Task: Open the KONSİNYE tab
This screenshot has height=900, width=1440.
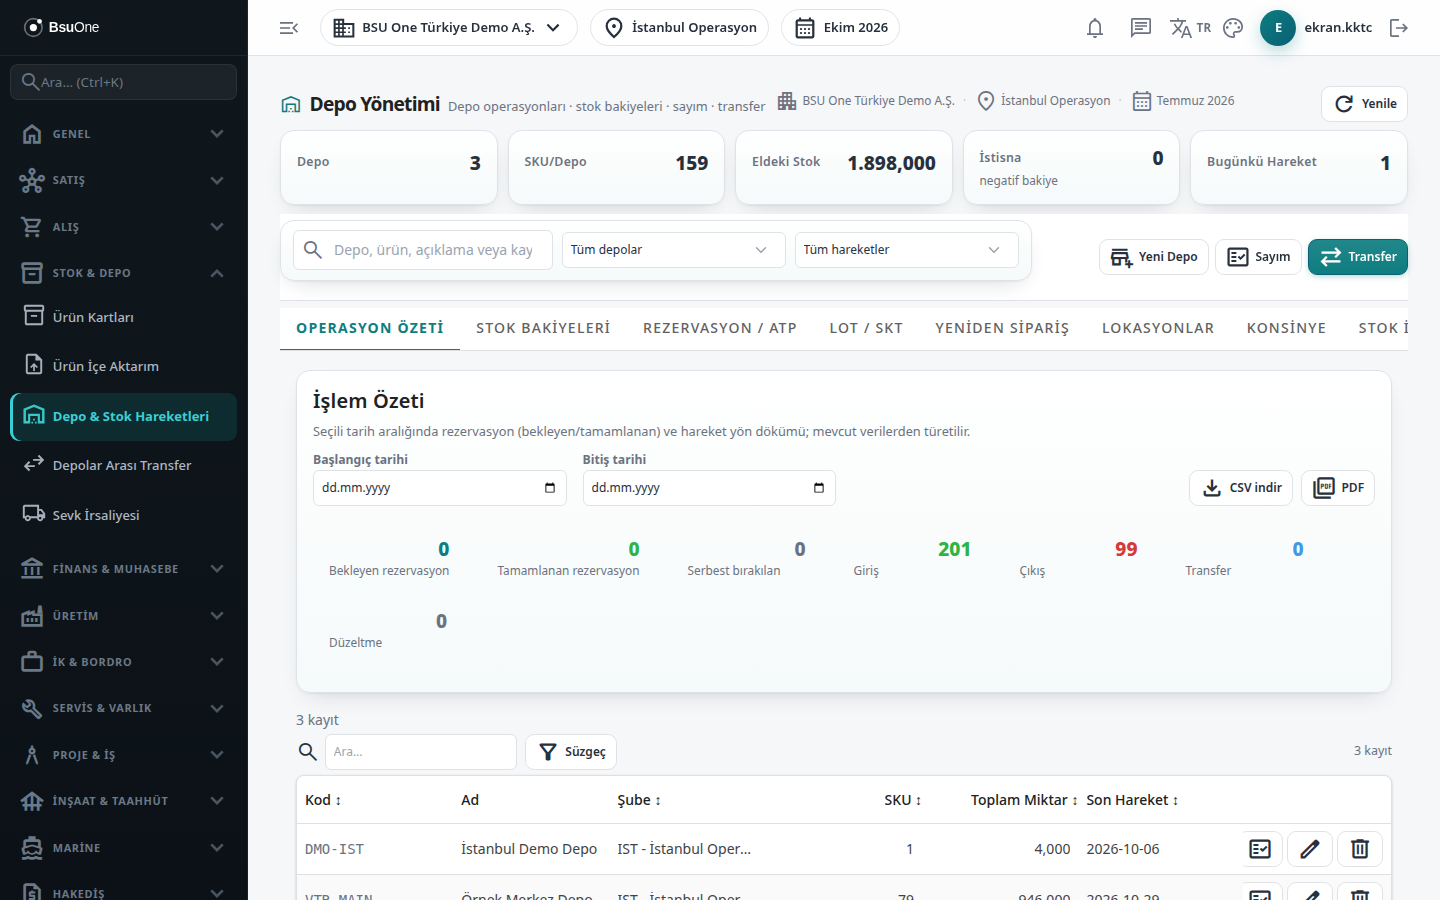Action: pyautogui.click(x=1286, y=328)
